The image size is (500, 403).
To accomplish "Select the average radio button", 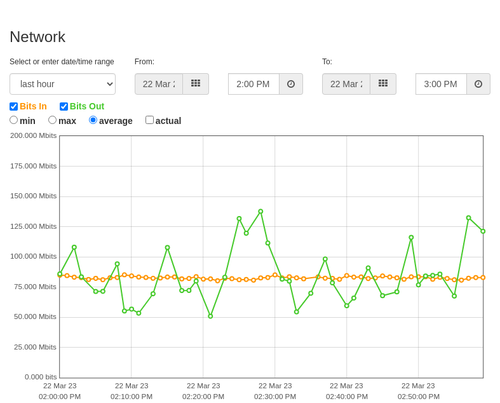I will click(93, 120).
